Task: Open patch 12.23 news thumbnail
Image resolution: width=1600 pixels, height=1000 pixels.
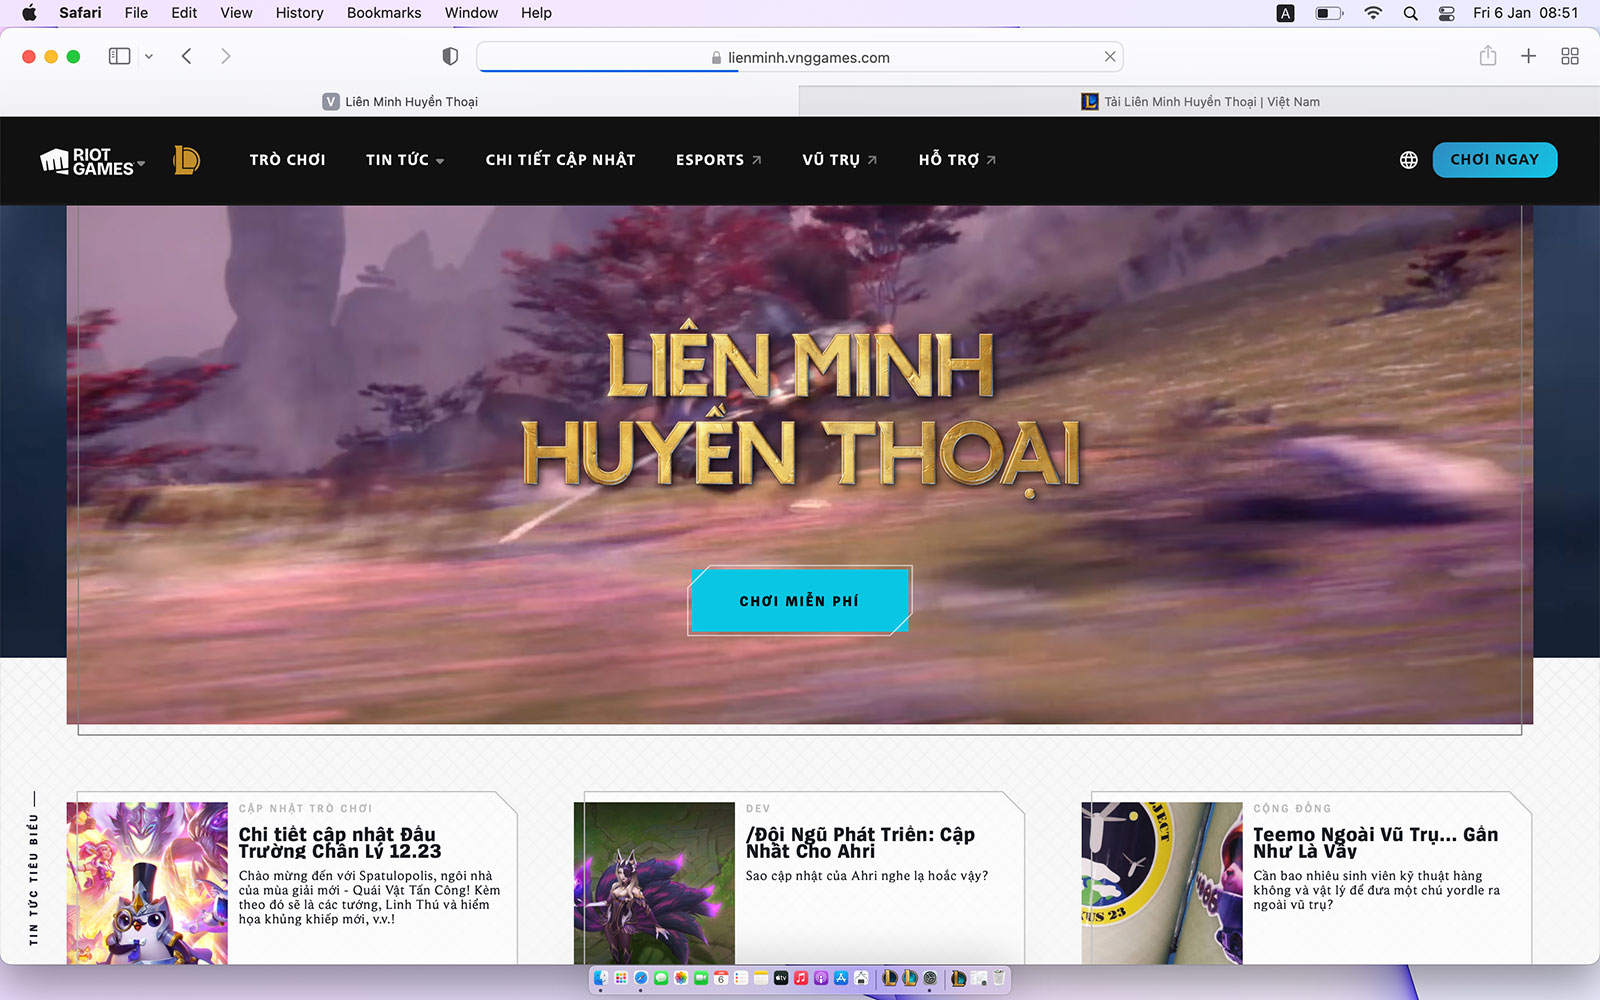Action: 147,883
